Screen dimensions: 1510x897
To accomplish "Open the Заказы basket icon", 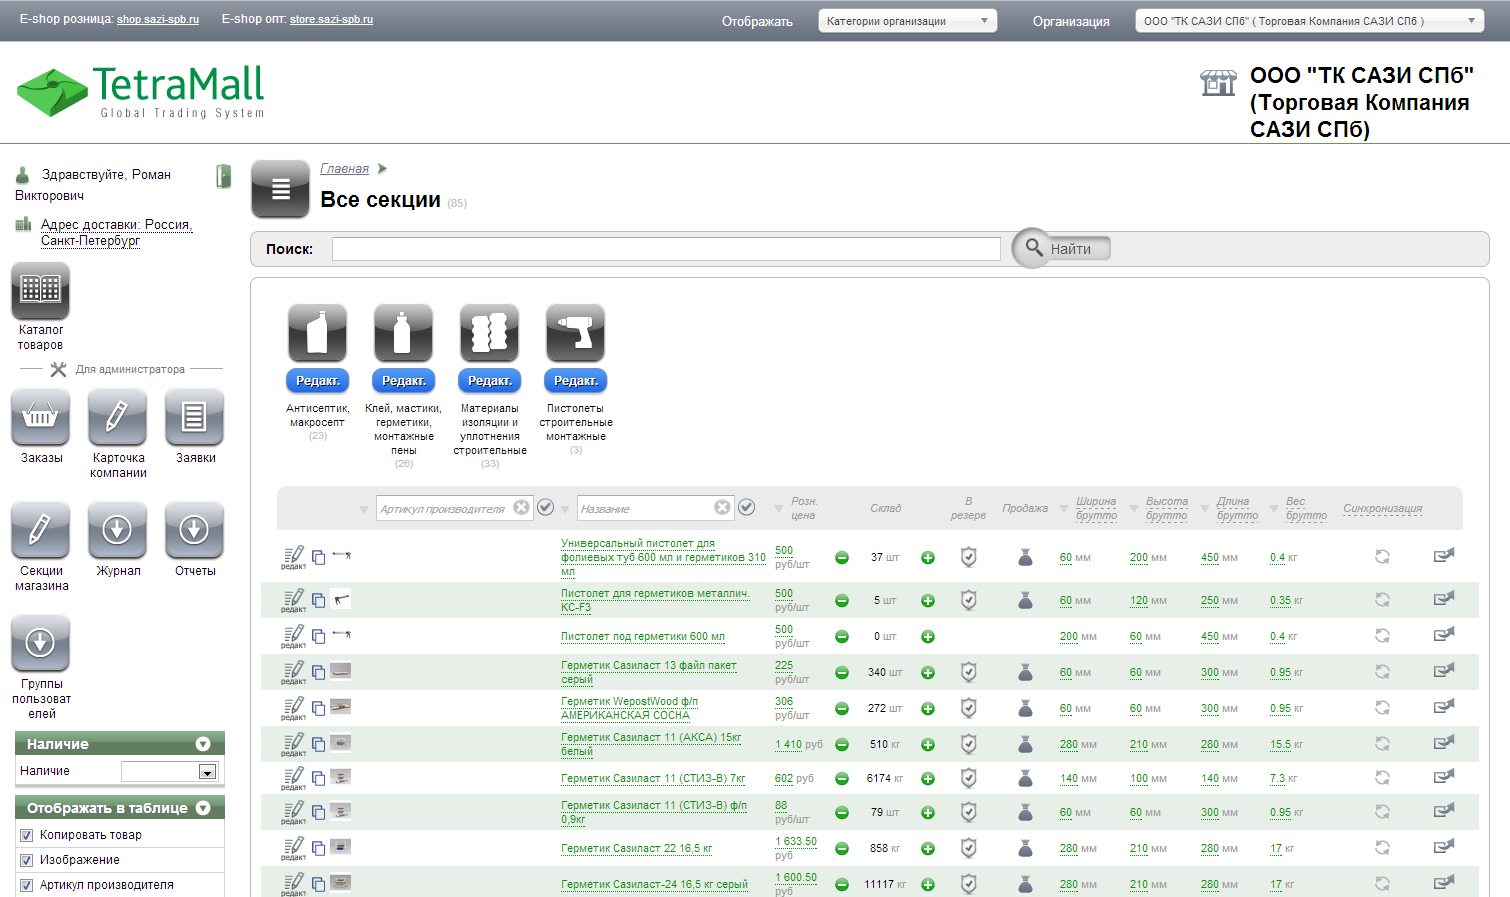I will tap(40, 417).
